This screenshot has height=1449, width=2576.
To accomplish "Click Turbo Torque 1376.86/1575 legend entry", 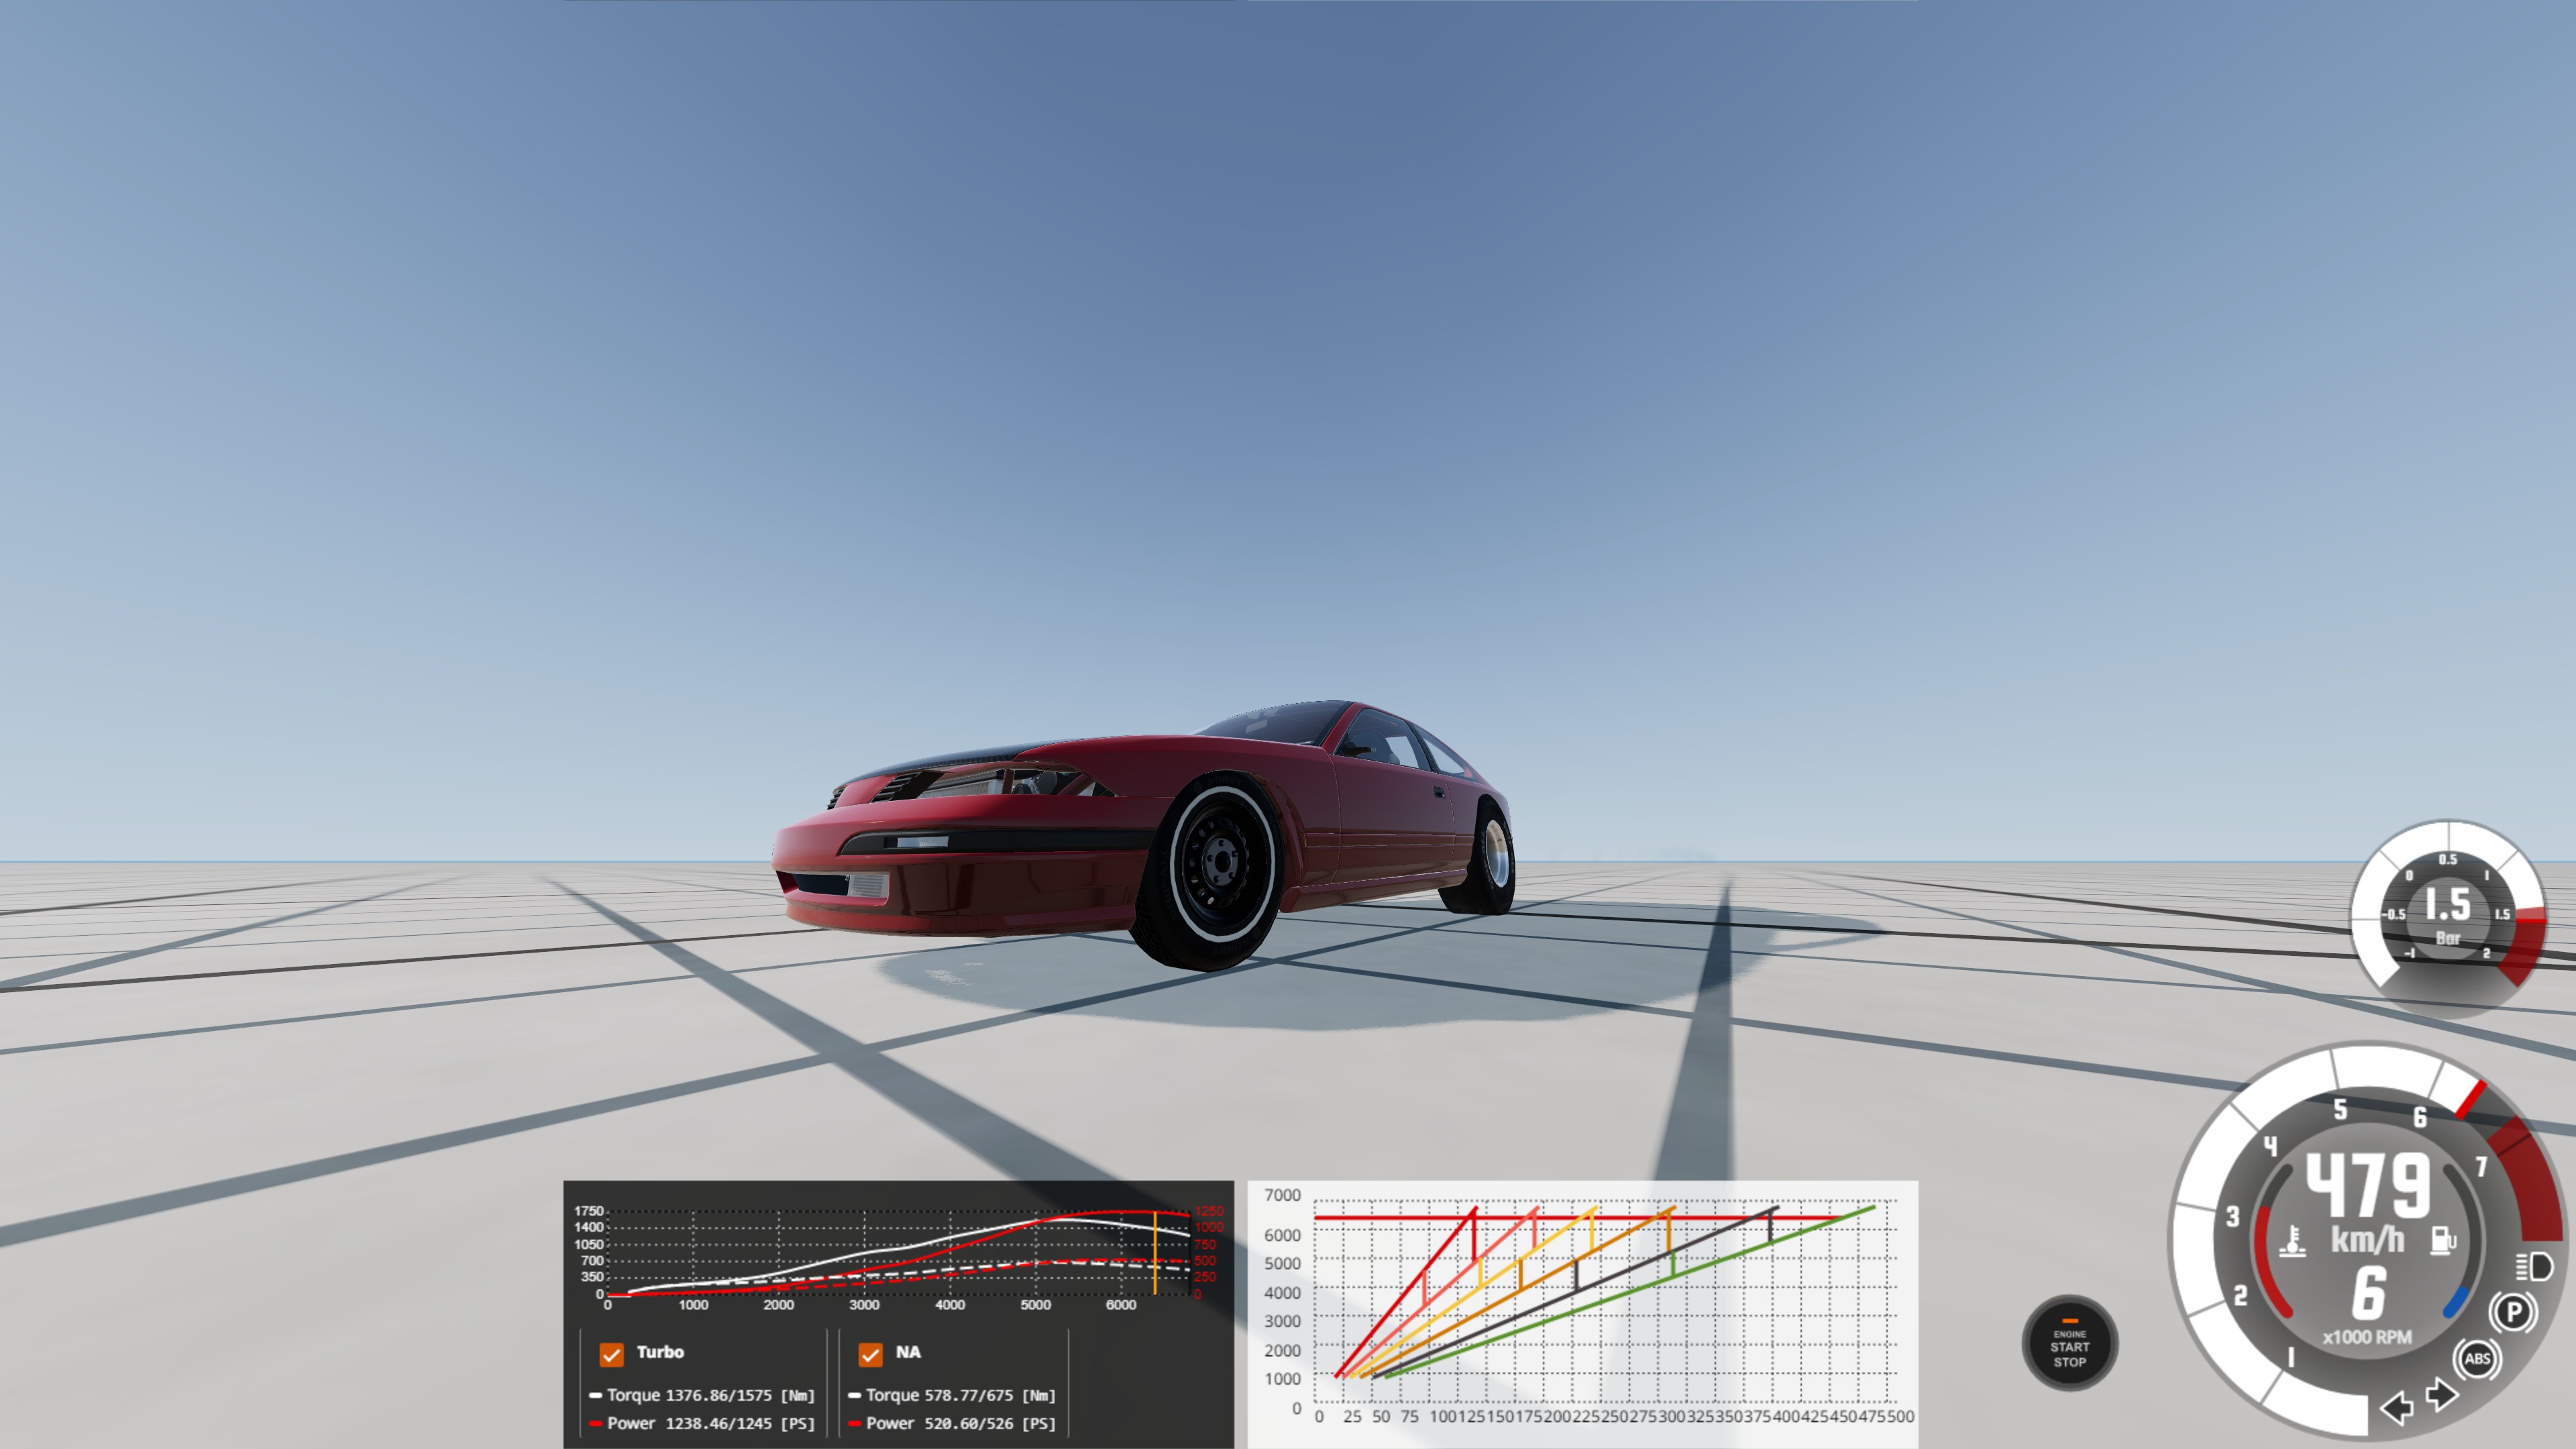I will 703,1395.
